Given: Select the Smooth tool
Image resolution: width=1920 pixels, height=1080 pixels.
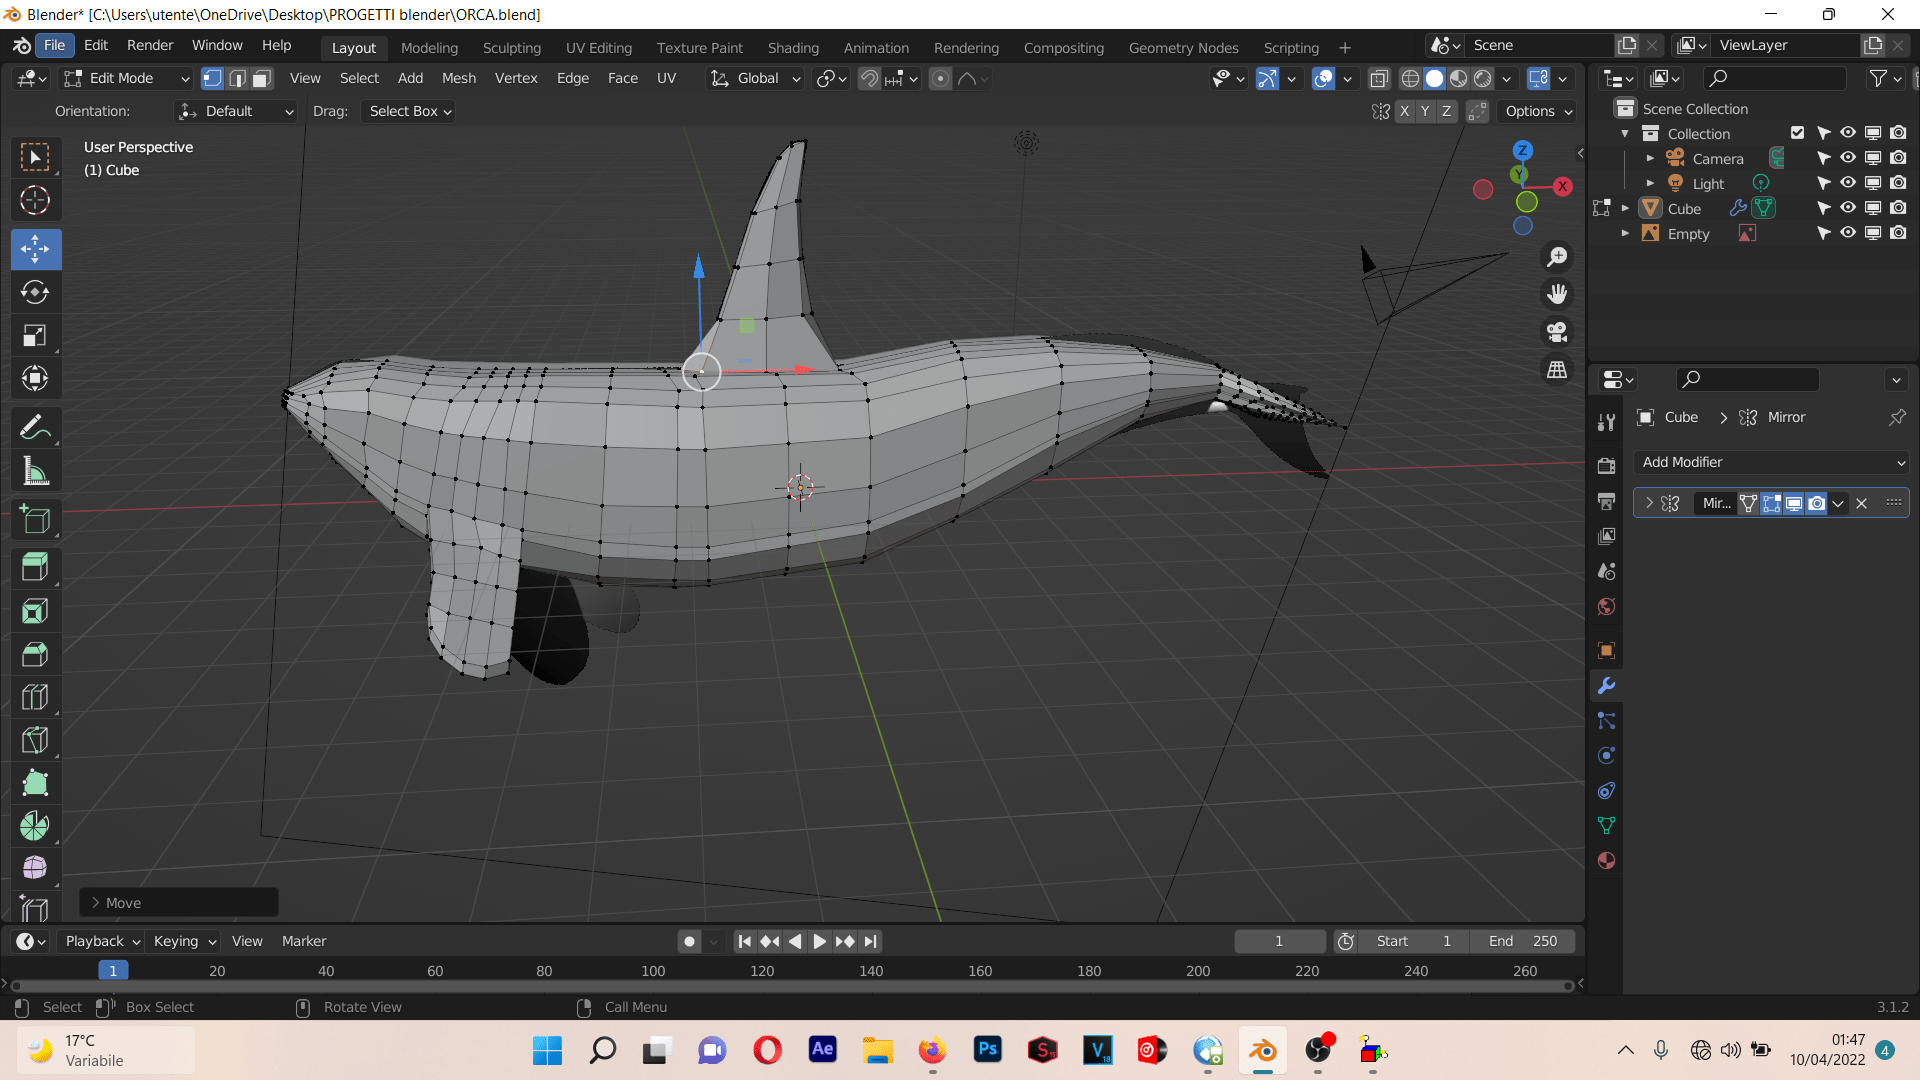Looking at the screenshot, I should coord(35,868).
